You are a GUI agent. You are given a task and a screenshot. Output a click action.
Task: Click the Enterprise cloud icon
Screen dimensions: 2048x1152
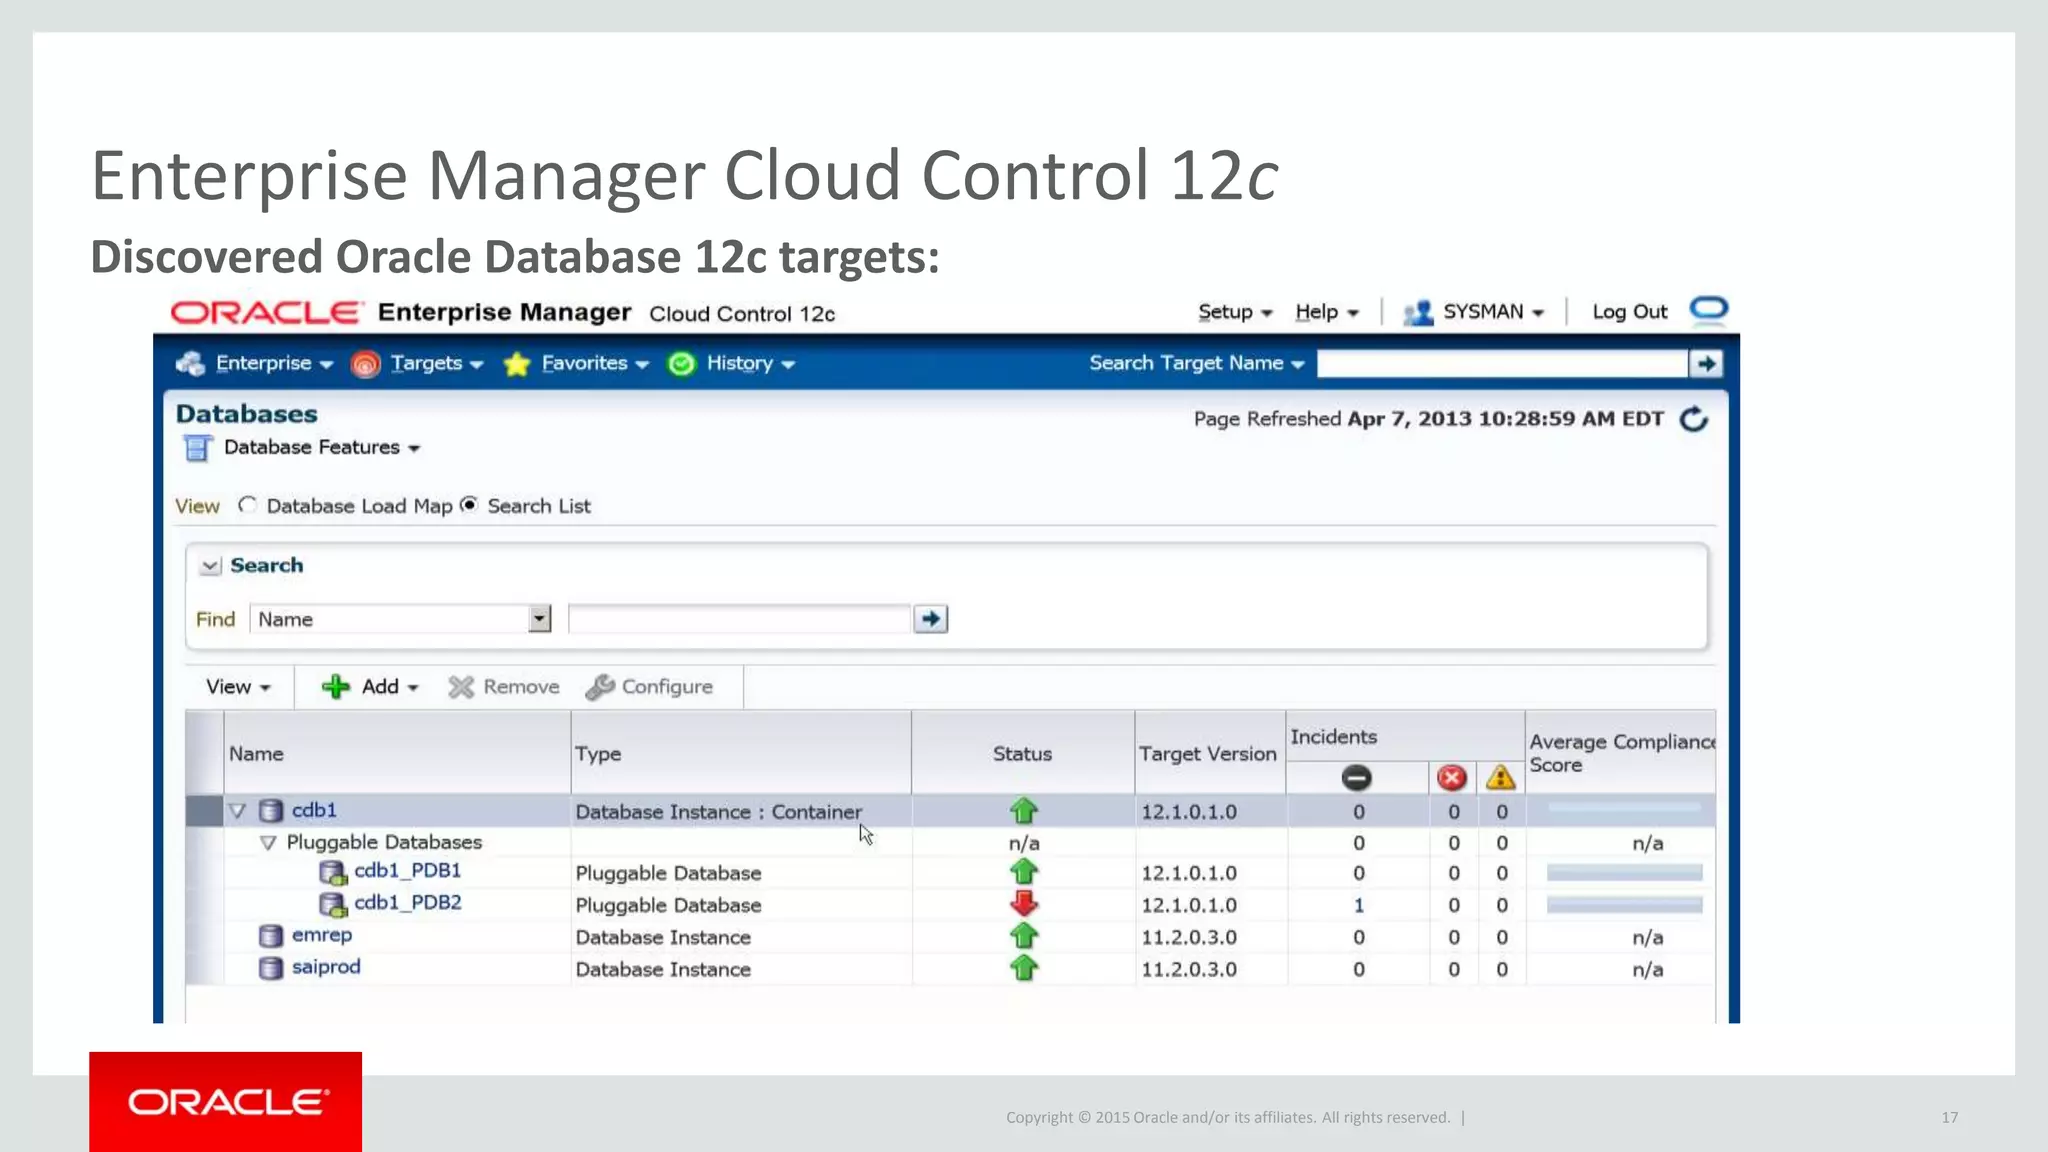click(191, 364)
